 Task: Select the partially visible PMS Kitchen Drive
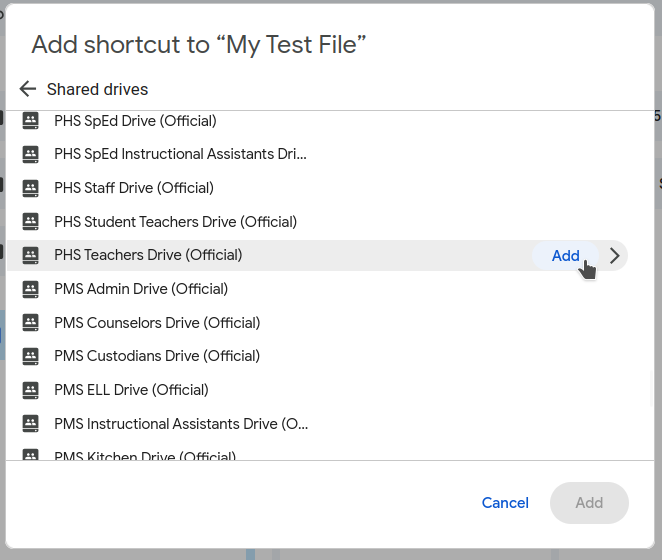pos(145,455)
